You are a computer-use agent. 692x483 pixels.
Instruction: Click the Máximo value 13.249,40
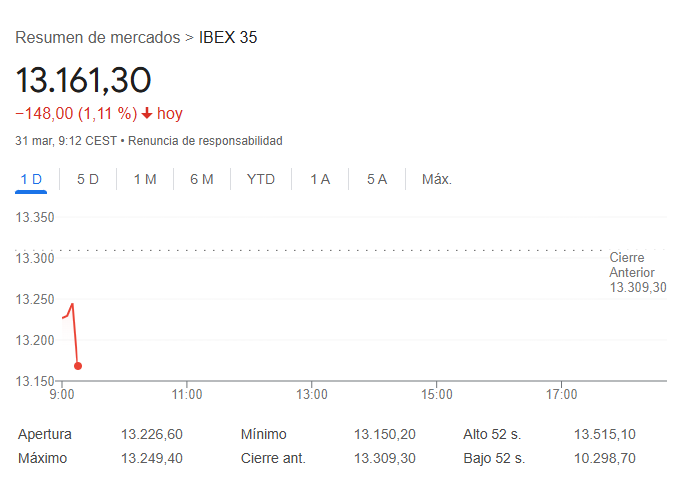tap(152, 458)
